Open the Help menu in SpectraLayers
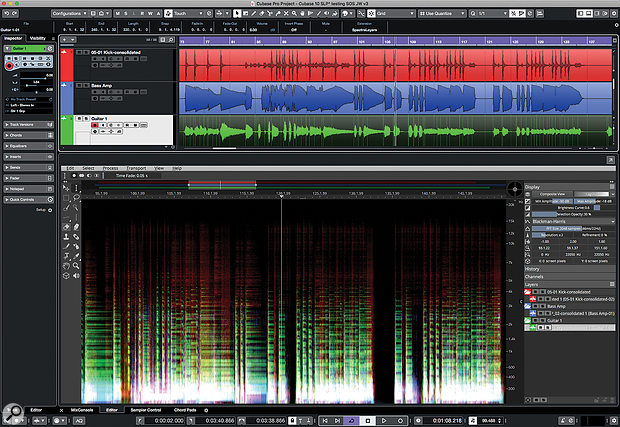 [177, 168]
